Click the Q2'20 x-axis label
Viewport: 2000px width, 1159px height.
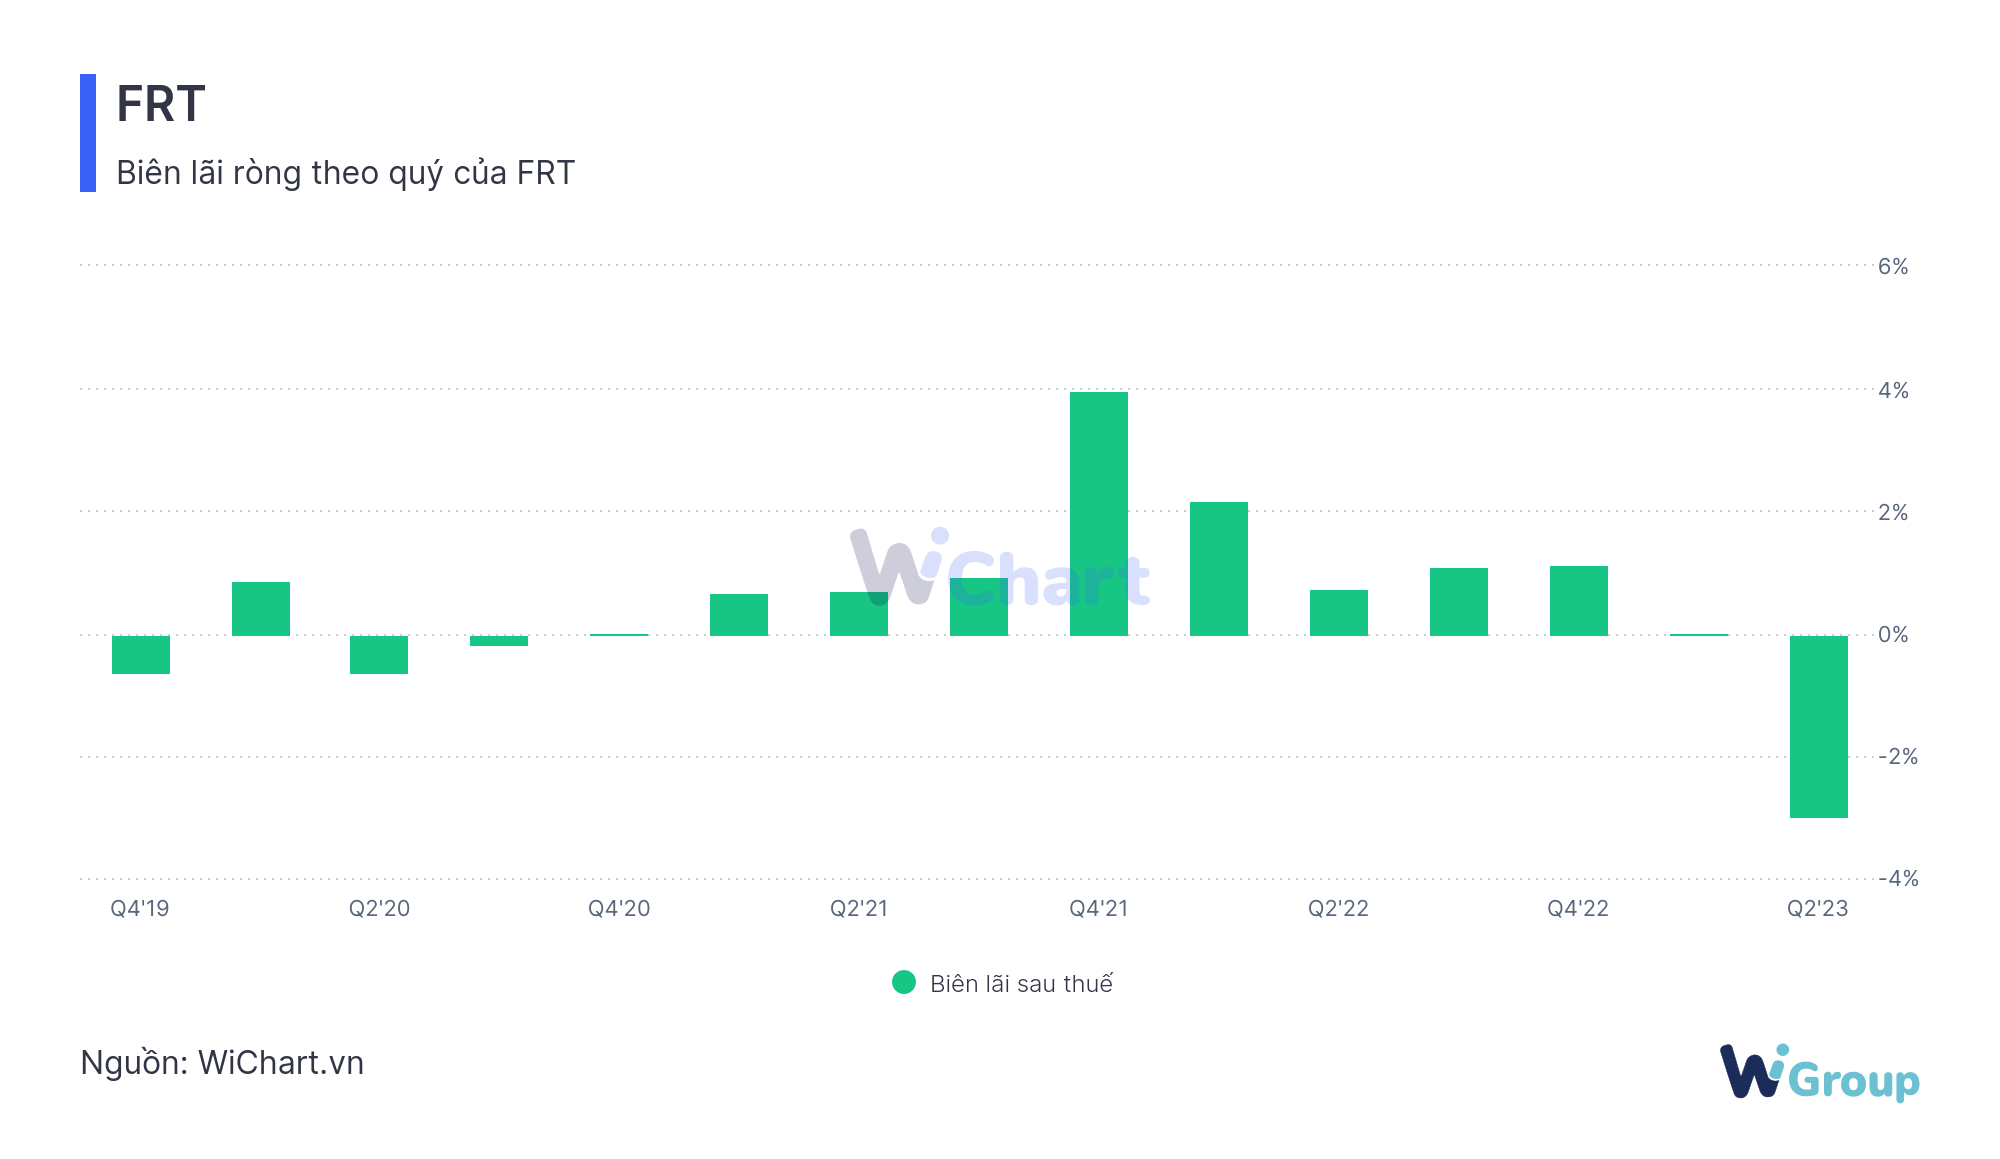pyautogui.click(x=379, y=908)
